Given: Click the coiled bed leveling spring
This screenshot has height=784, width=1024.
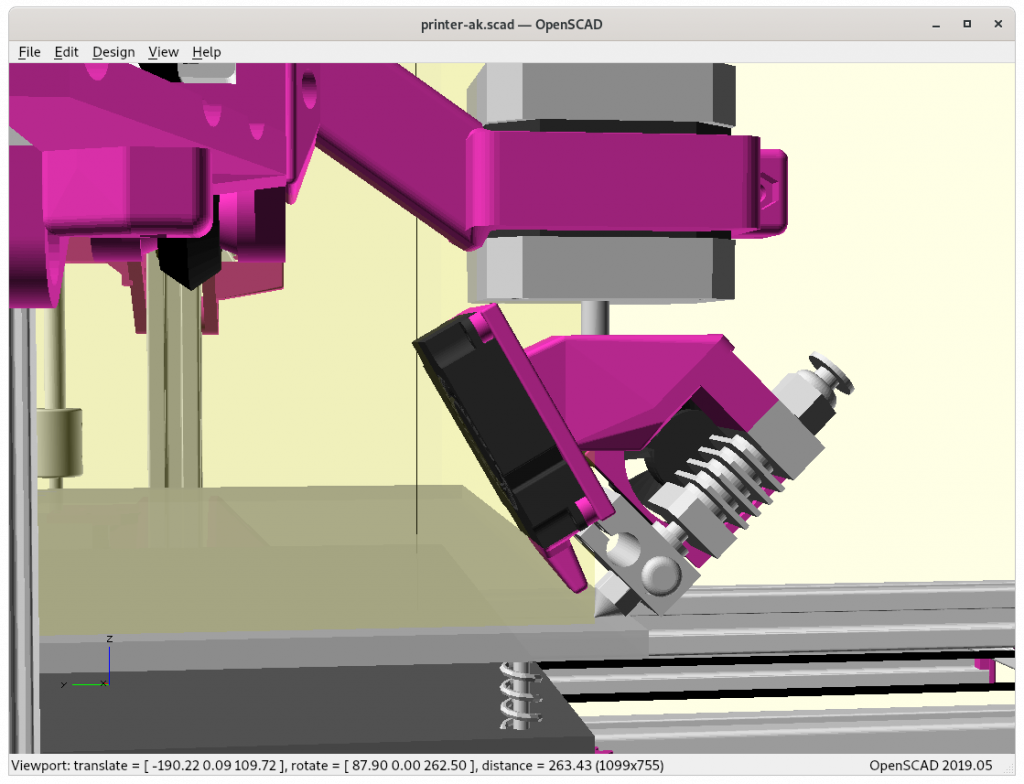Looking at the screenshot, I should coord(520,695).
